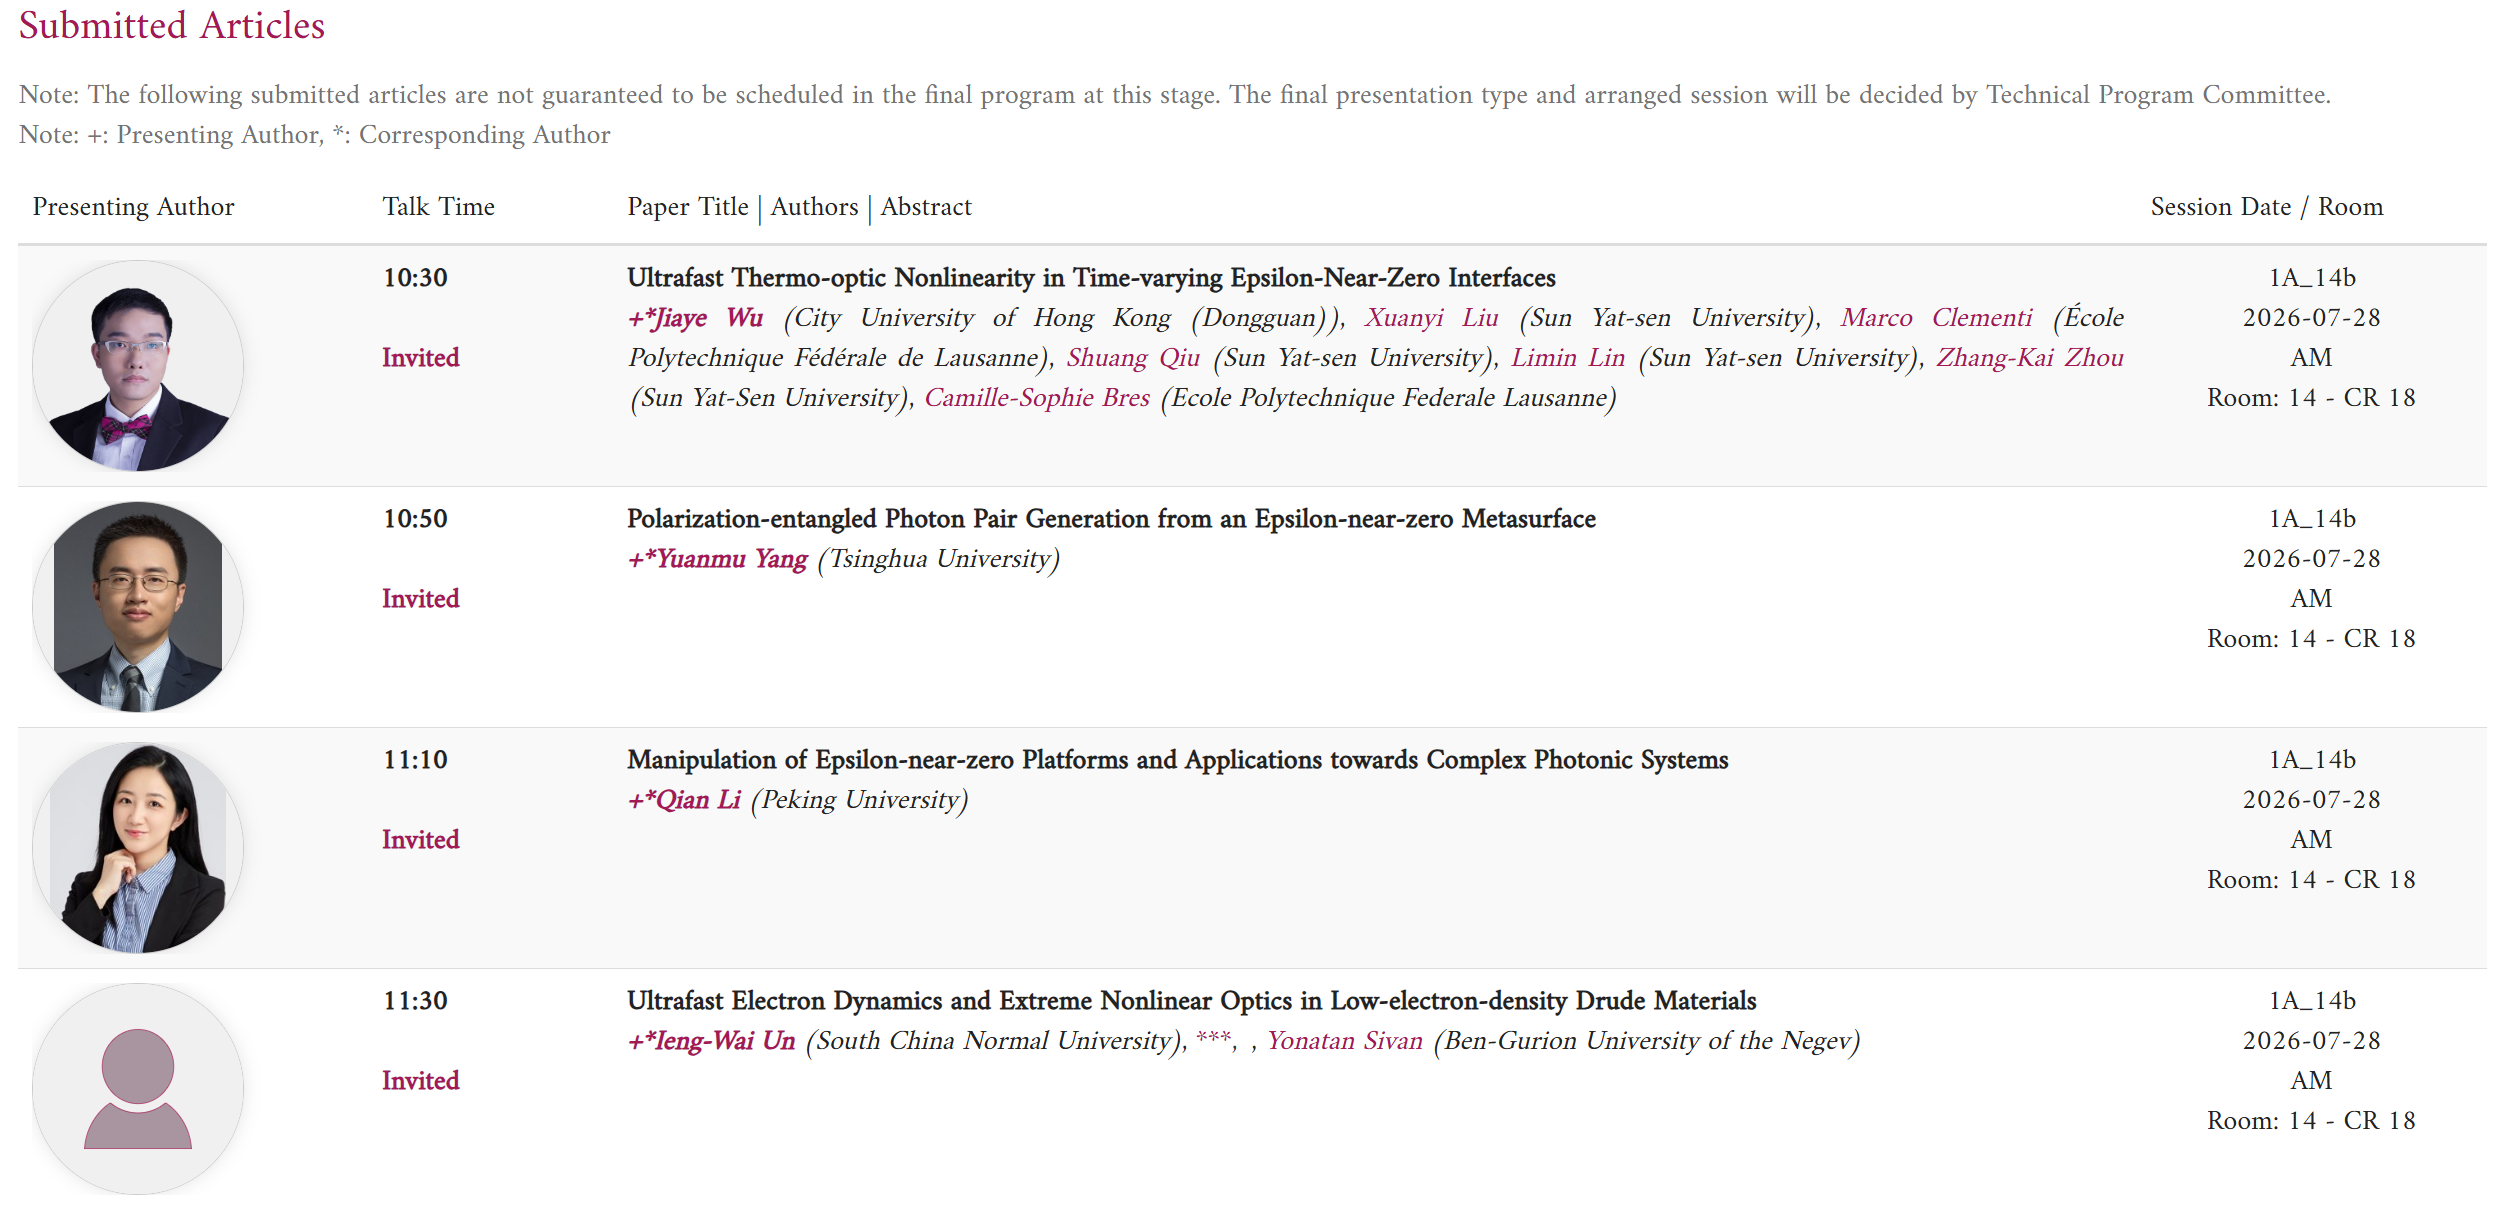The height and width of the screenshot is (1229, 2494).
Task: Open Jiaye Wu's presenter photo
Action: 138,366
